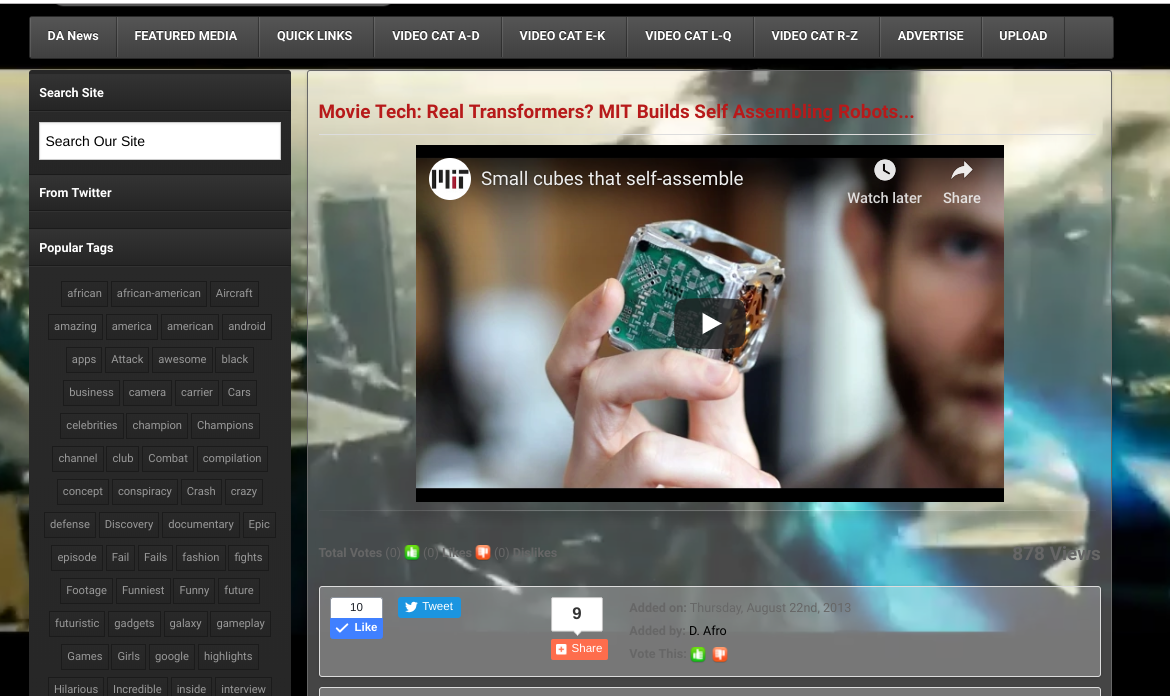This screenshot has height=696, width=1170.
Task: Click the Watch later clock icon
Action: point(884,170)
